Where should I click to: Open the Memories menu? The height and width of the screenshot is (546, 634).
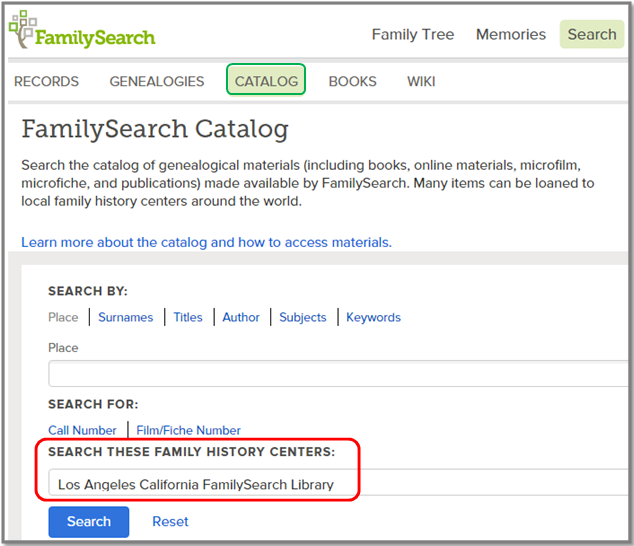tap(510, 34)
